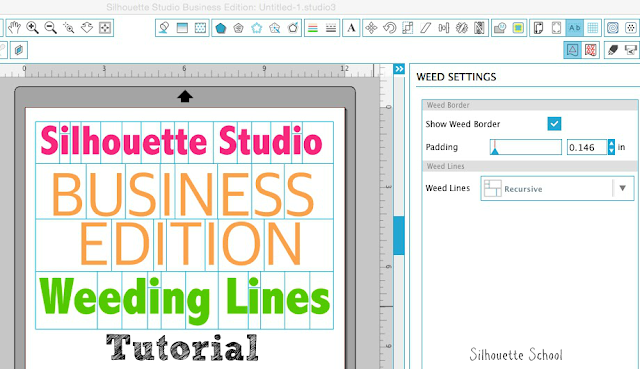640x369 pixels.
Task: Open the Modify panel
Action: (500, 28)
